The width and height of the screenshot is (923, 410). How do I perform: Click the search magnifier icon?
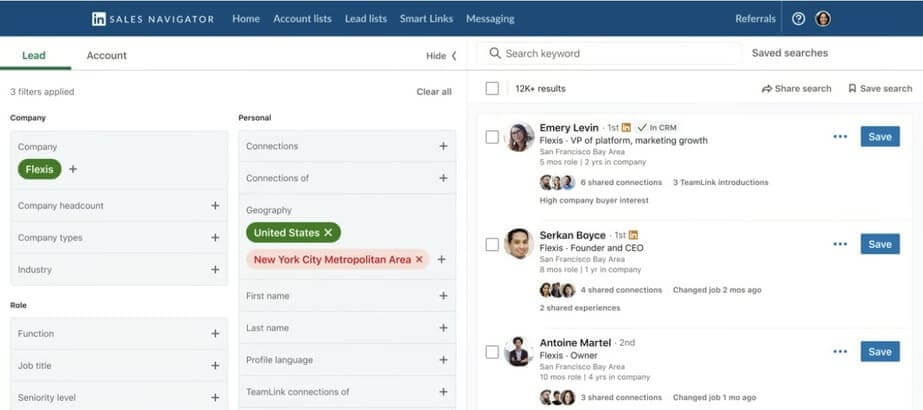click(x=495, y=54)
